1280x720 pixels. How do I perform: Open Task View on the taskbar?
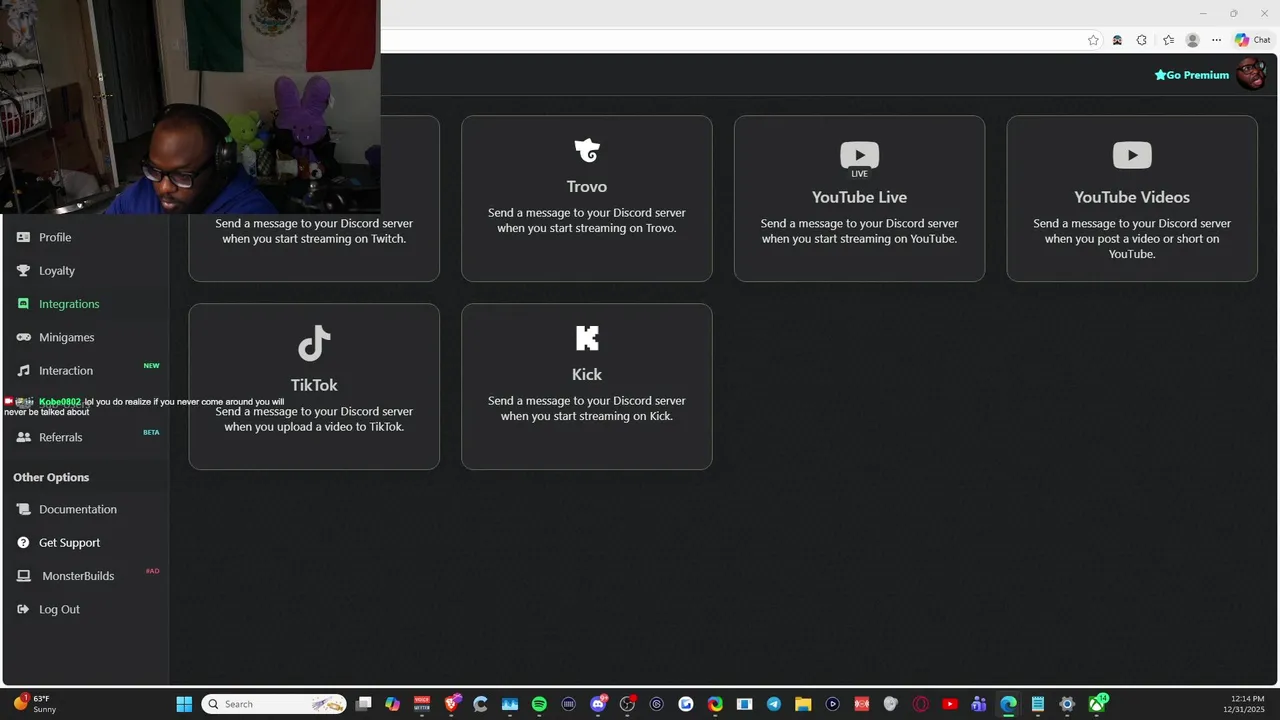click(x=364, y=704)
